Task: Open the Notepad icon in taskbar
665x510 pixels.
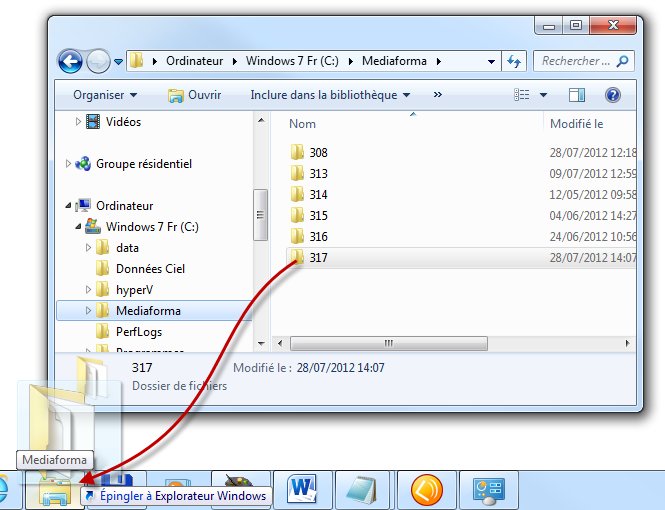Action: [367, 490]
